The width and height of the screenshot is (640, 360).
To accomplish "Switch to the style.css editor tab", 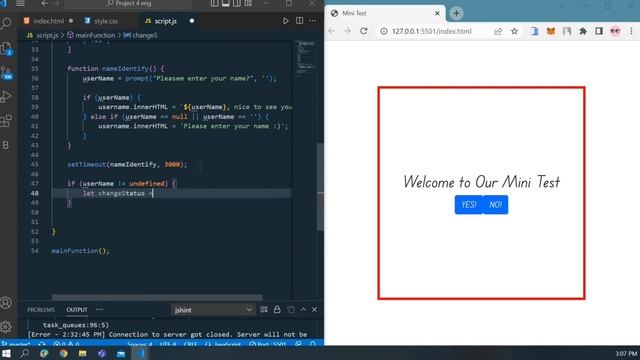I will [x=106, y=21].
